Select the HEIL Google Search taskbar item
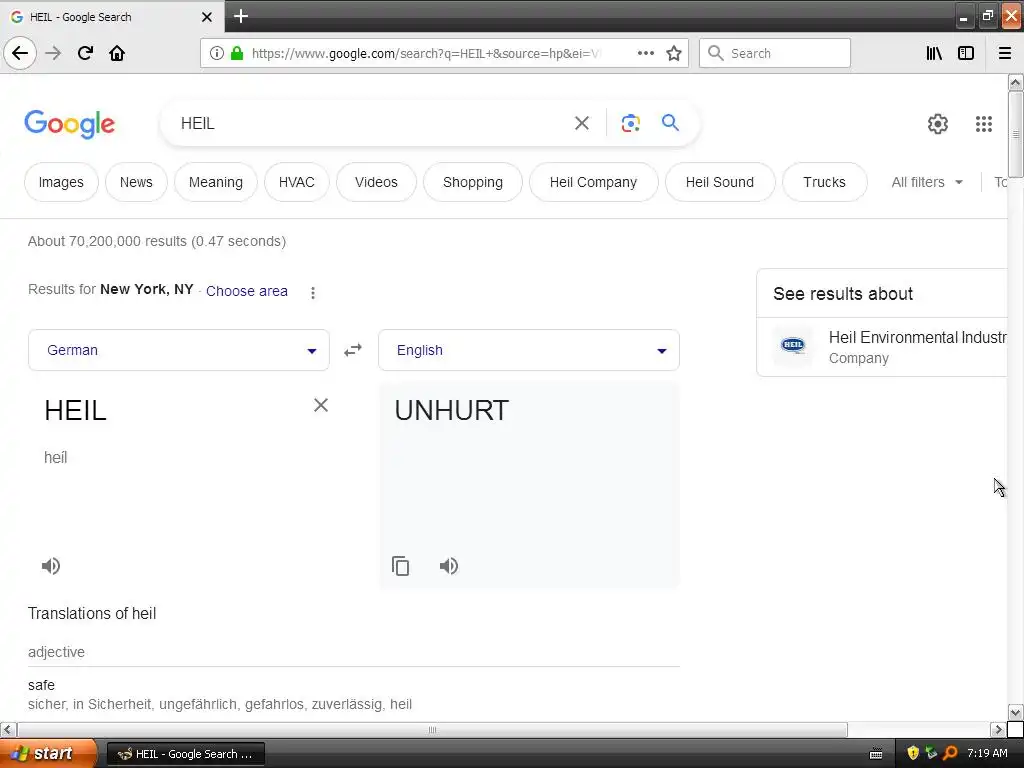Image resolution: width=1024 pixels, height=768 pixels. (185, 754)
